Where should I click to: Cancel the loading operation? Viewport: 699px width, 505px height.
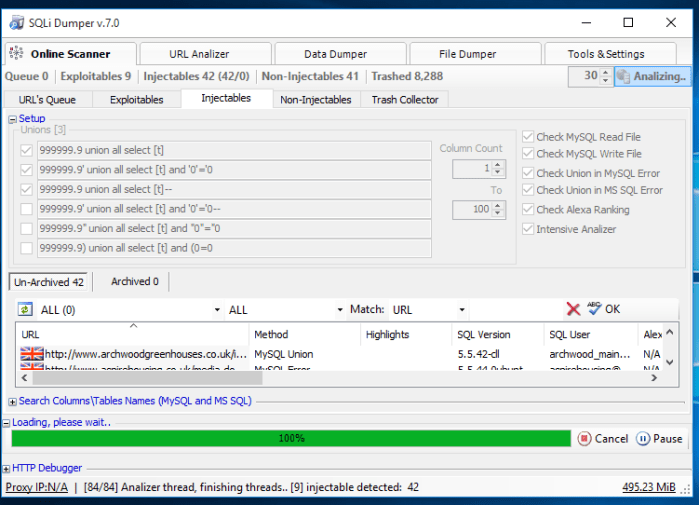pos(585,439)
